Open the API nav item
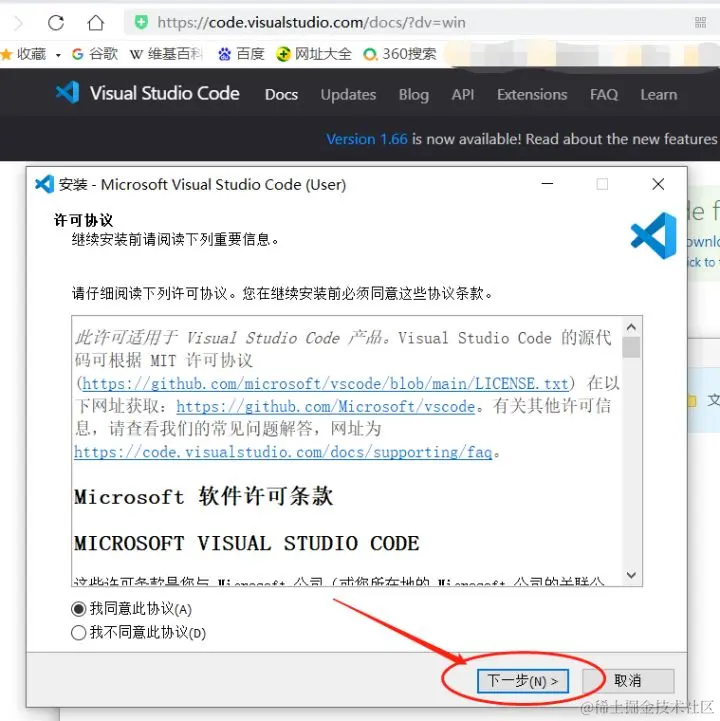Screen dimensions: 720x721 click(463, 94)
